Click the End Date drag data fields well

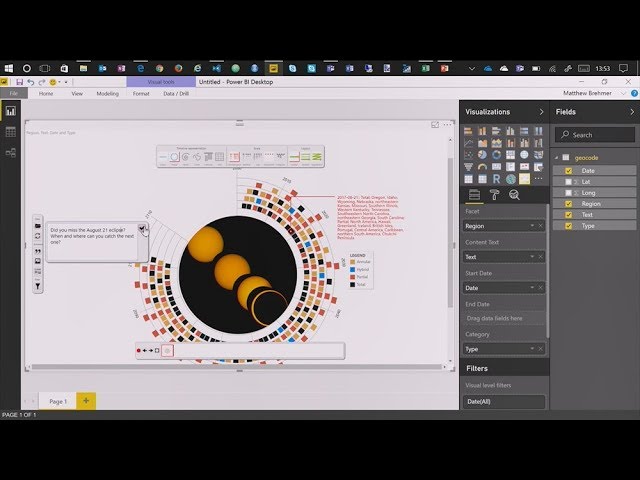point(504,318)
